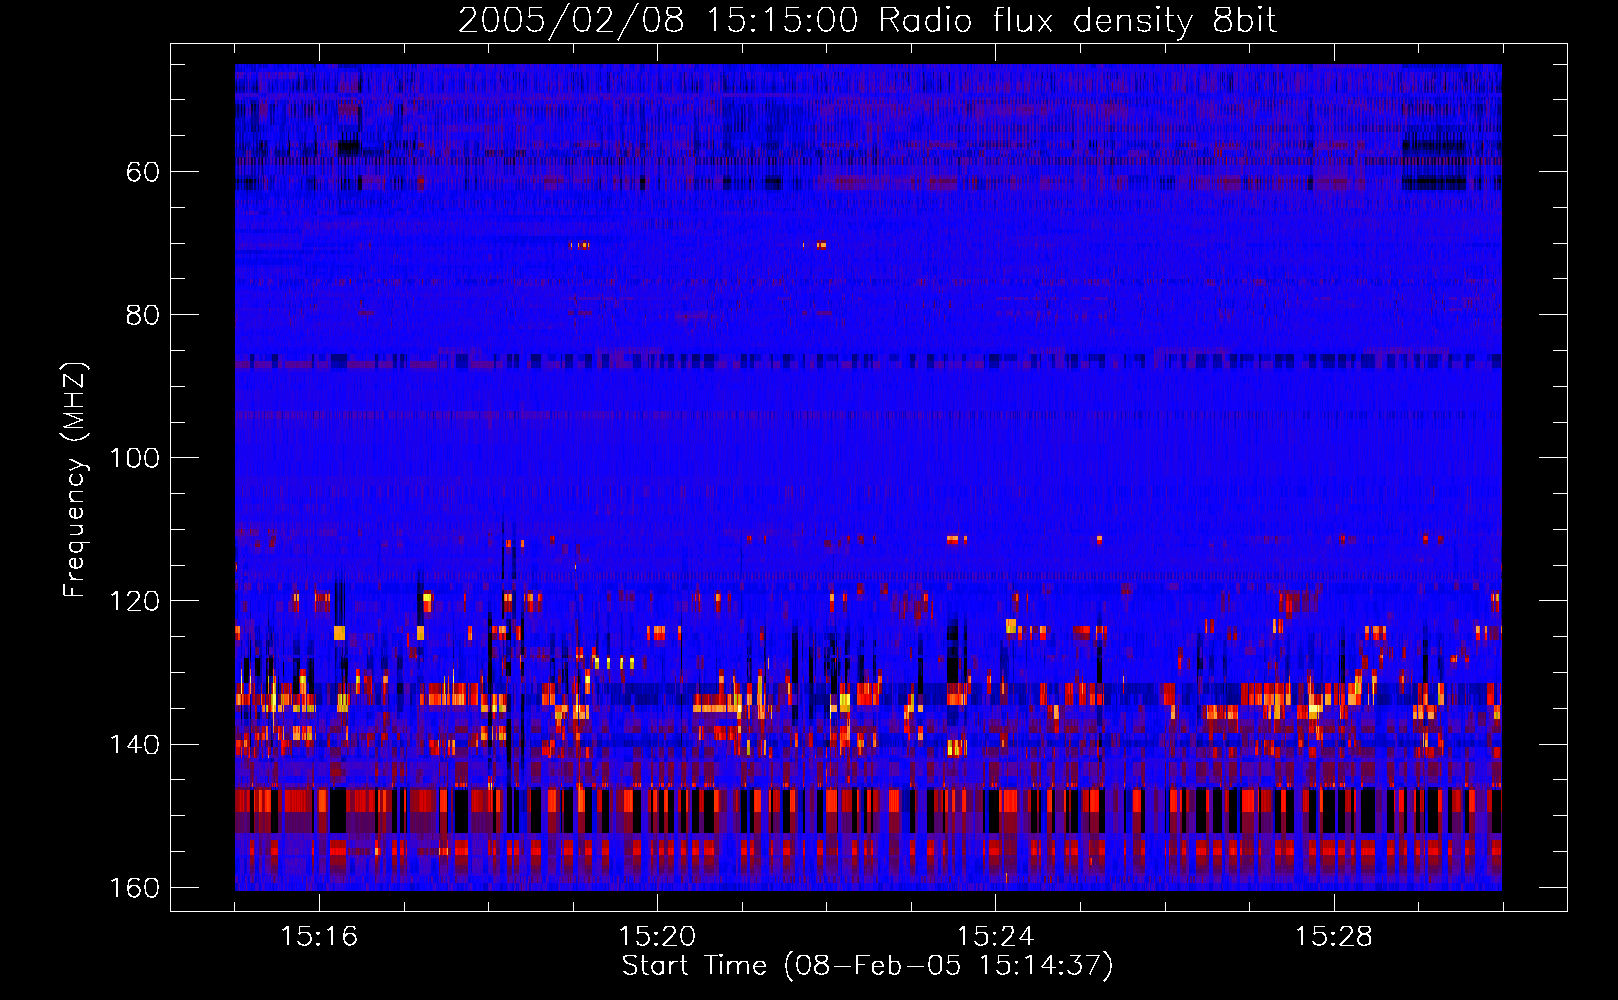Image resolution: width=1618 pixels, height=1000 pixels.
Task: Click the 160 frequency tick label
Action: click(134, 888)
